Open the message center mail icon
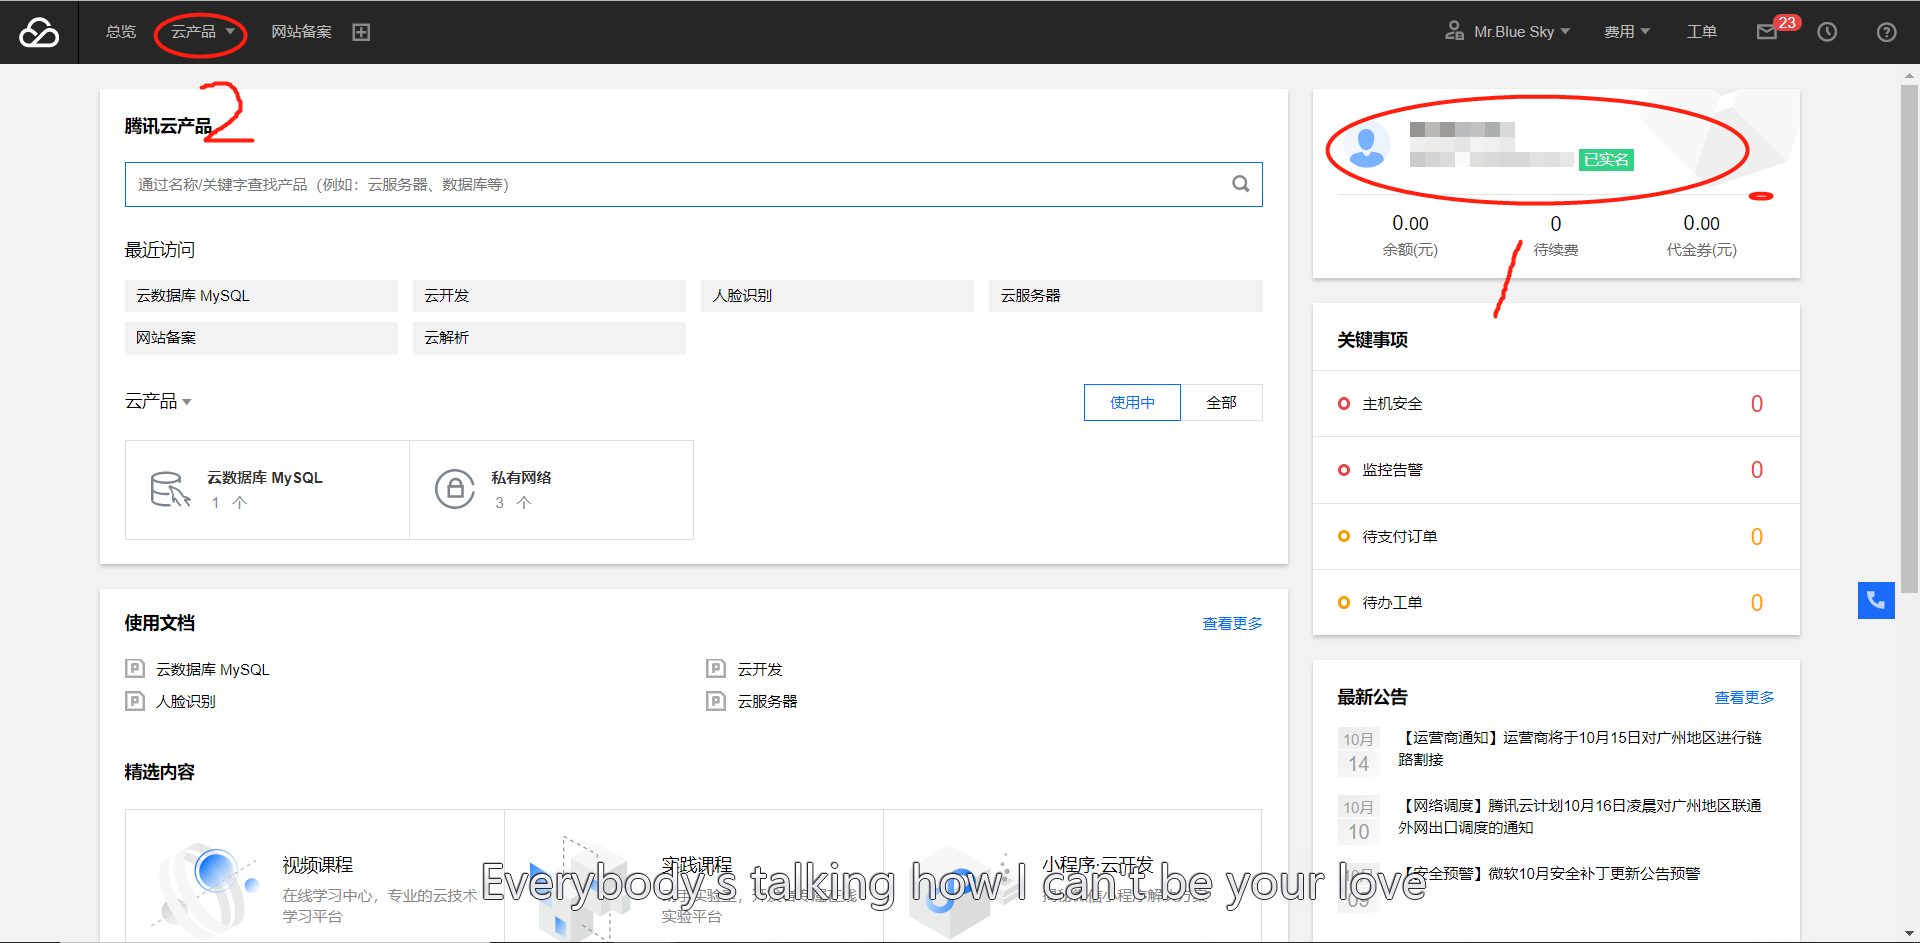1920x943 pixels. (1768, 31)
